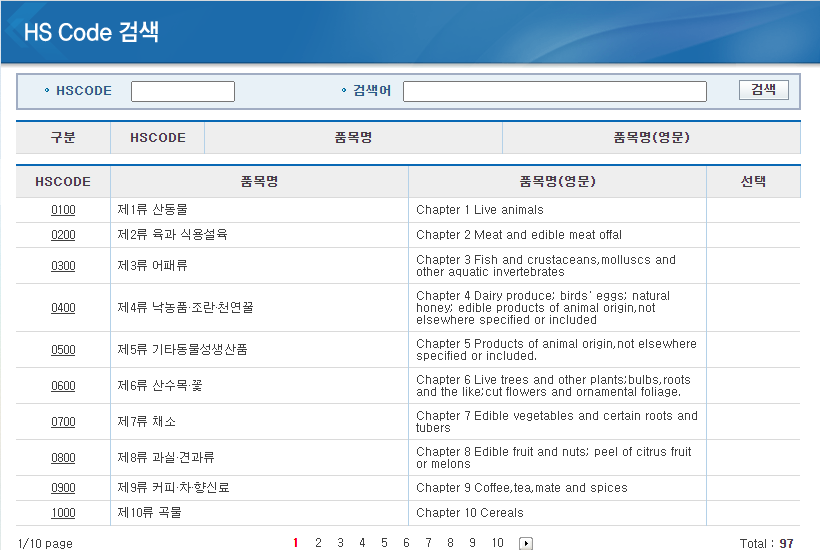Click the text 제9류 커피·차·향신료
The width and height of the screenshot is (820, 550).
point(173,487)
